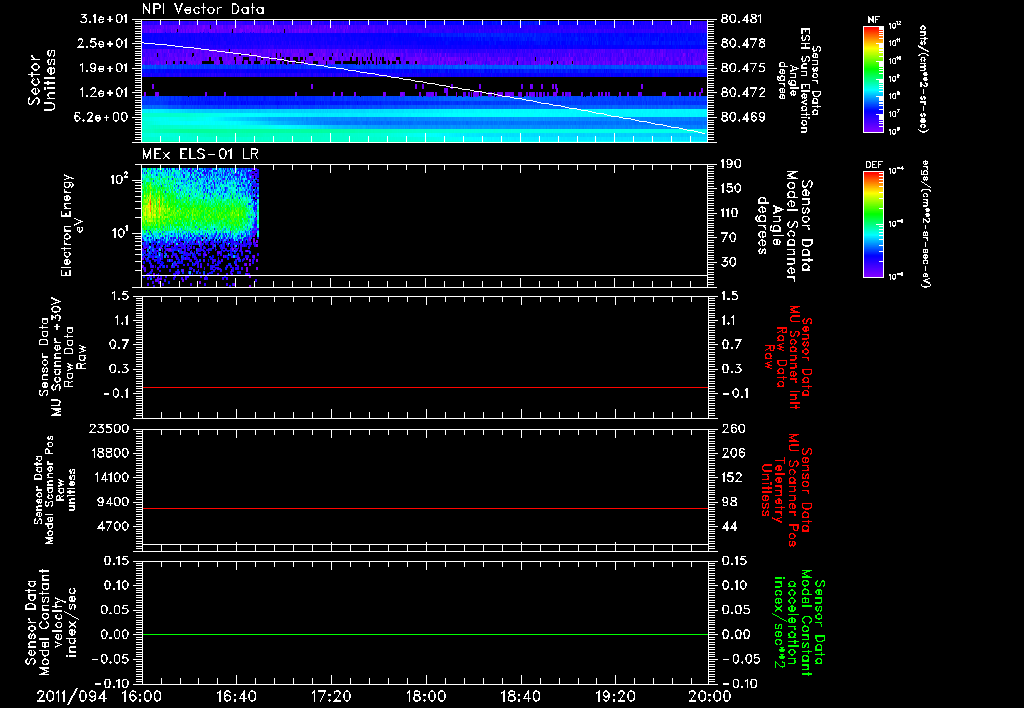Click the DEF color scale bar
Viewport: 1024px width, 708px height.
click(873, 224)
